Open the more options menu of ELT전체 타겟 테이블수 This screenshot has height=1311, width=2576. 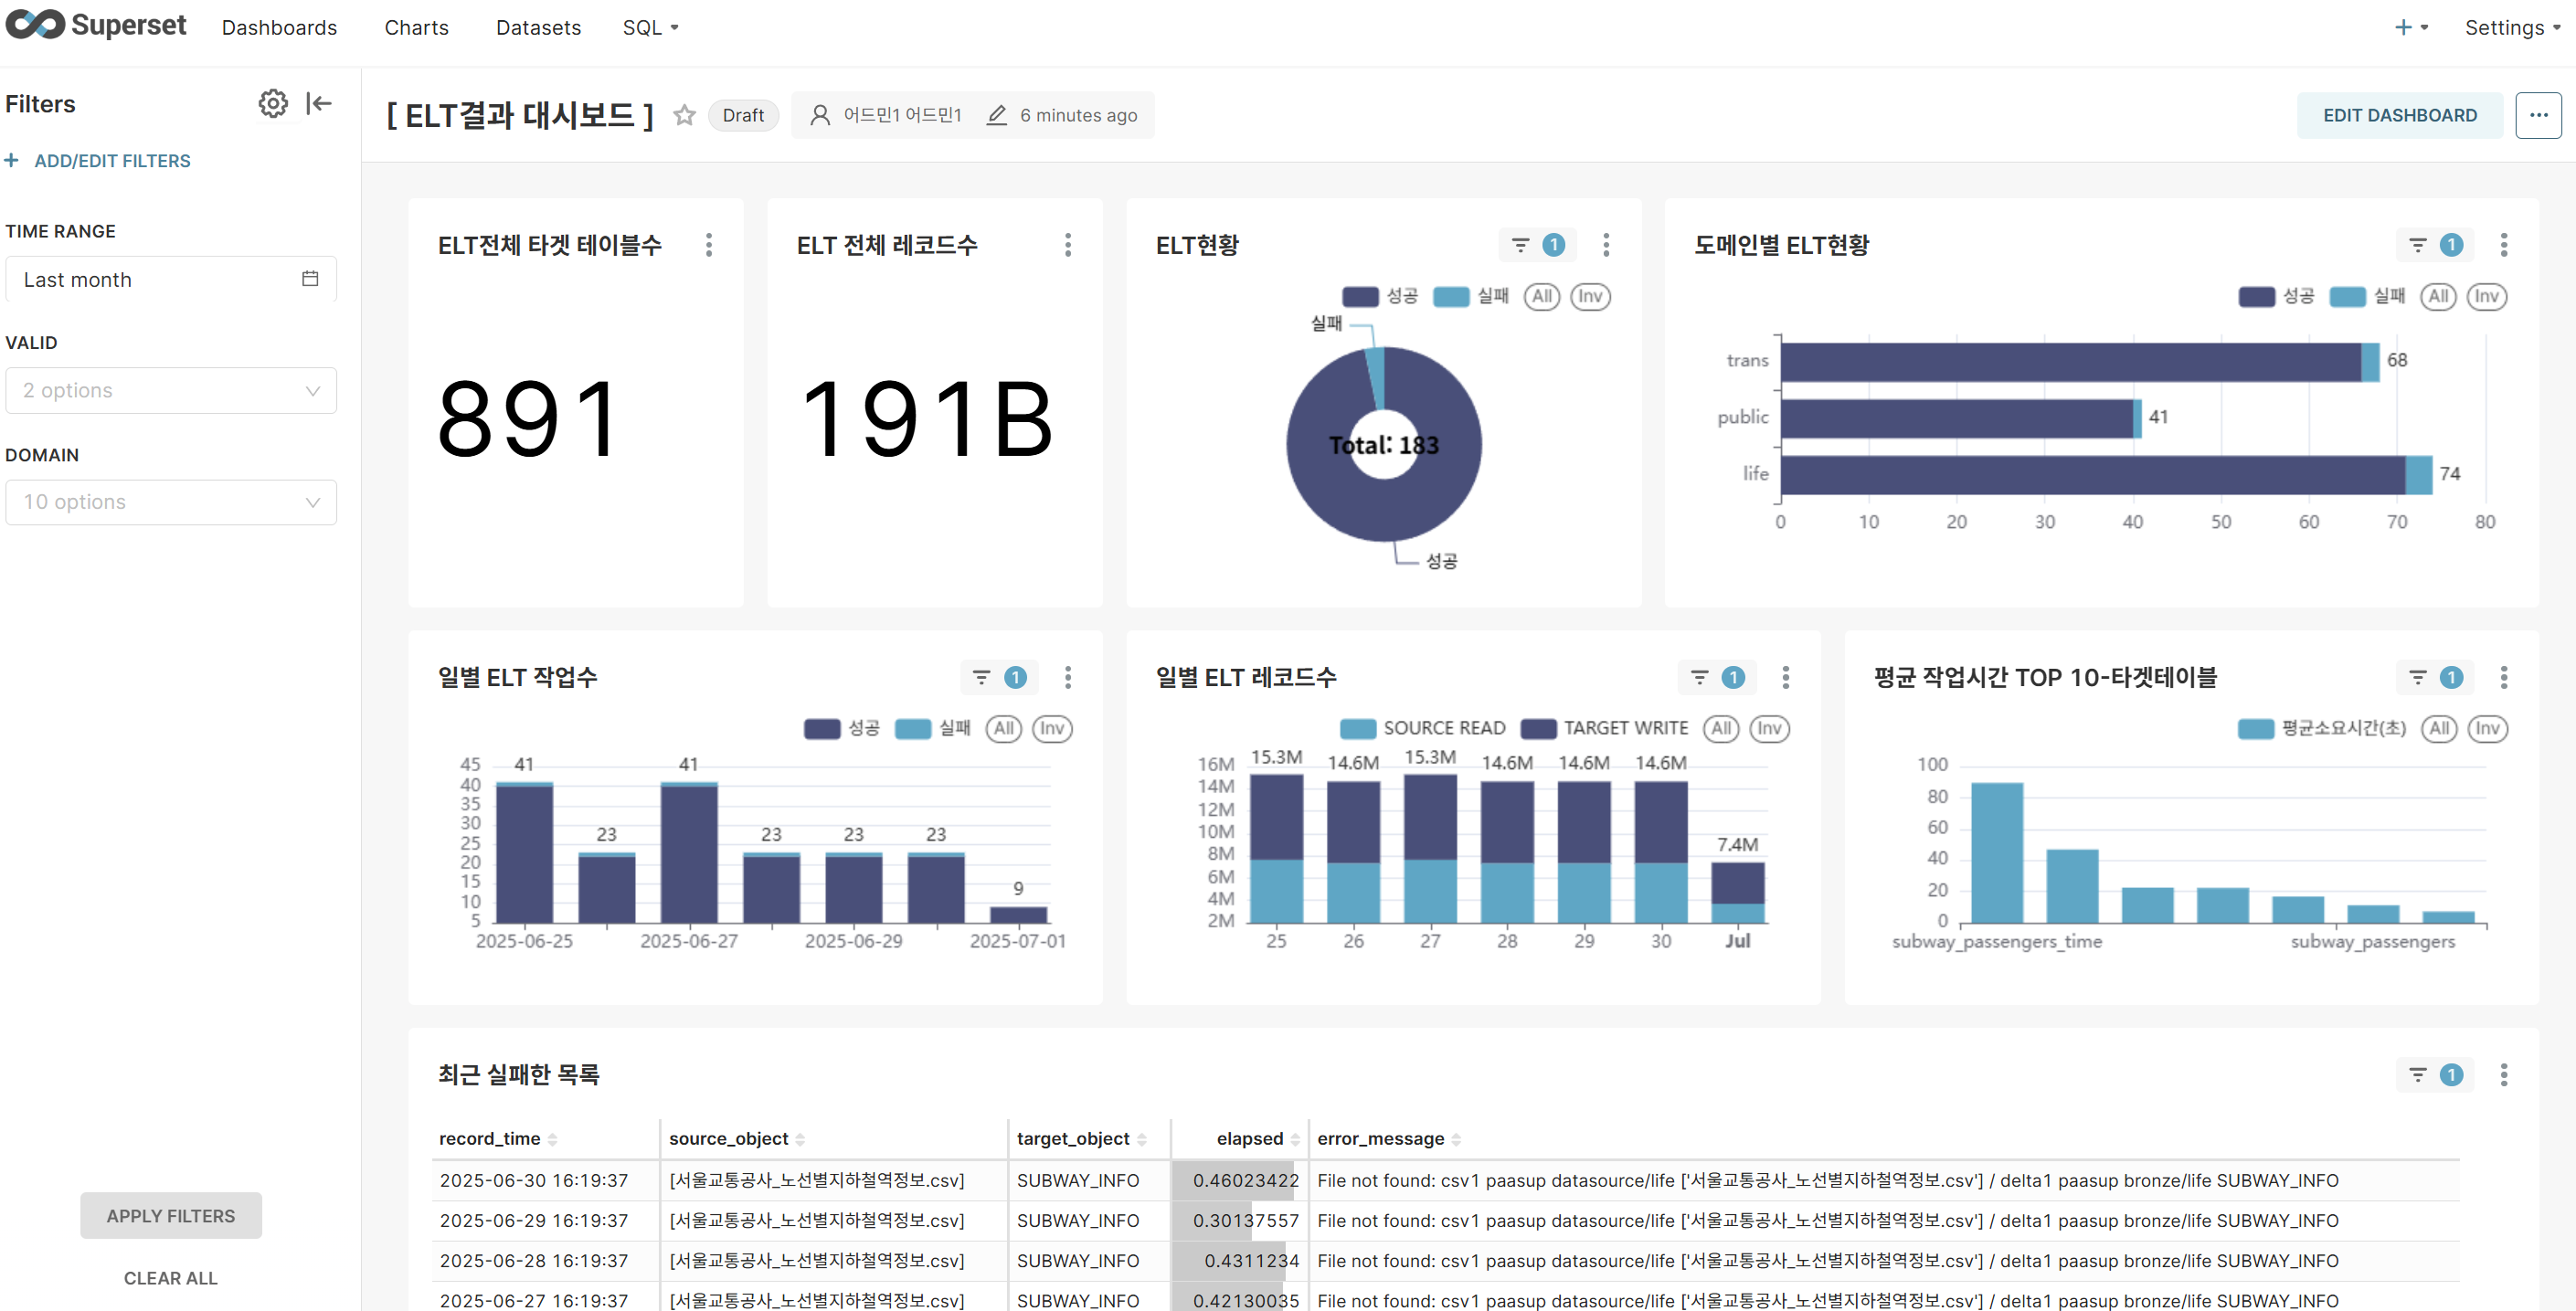pos(709,245)
